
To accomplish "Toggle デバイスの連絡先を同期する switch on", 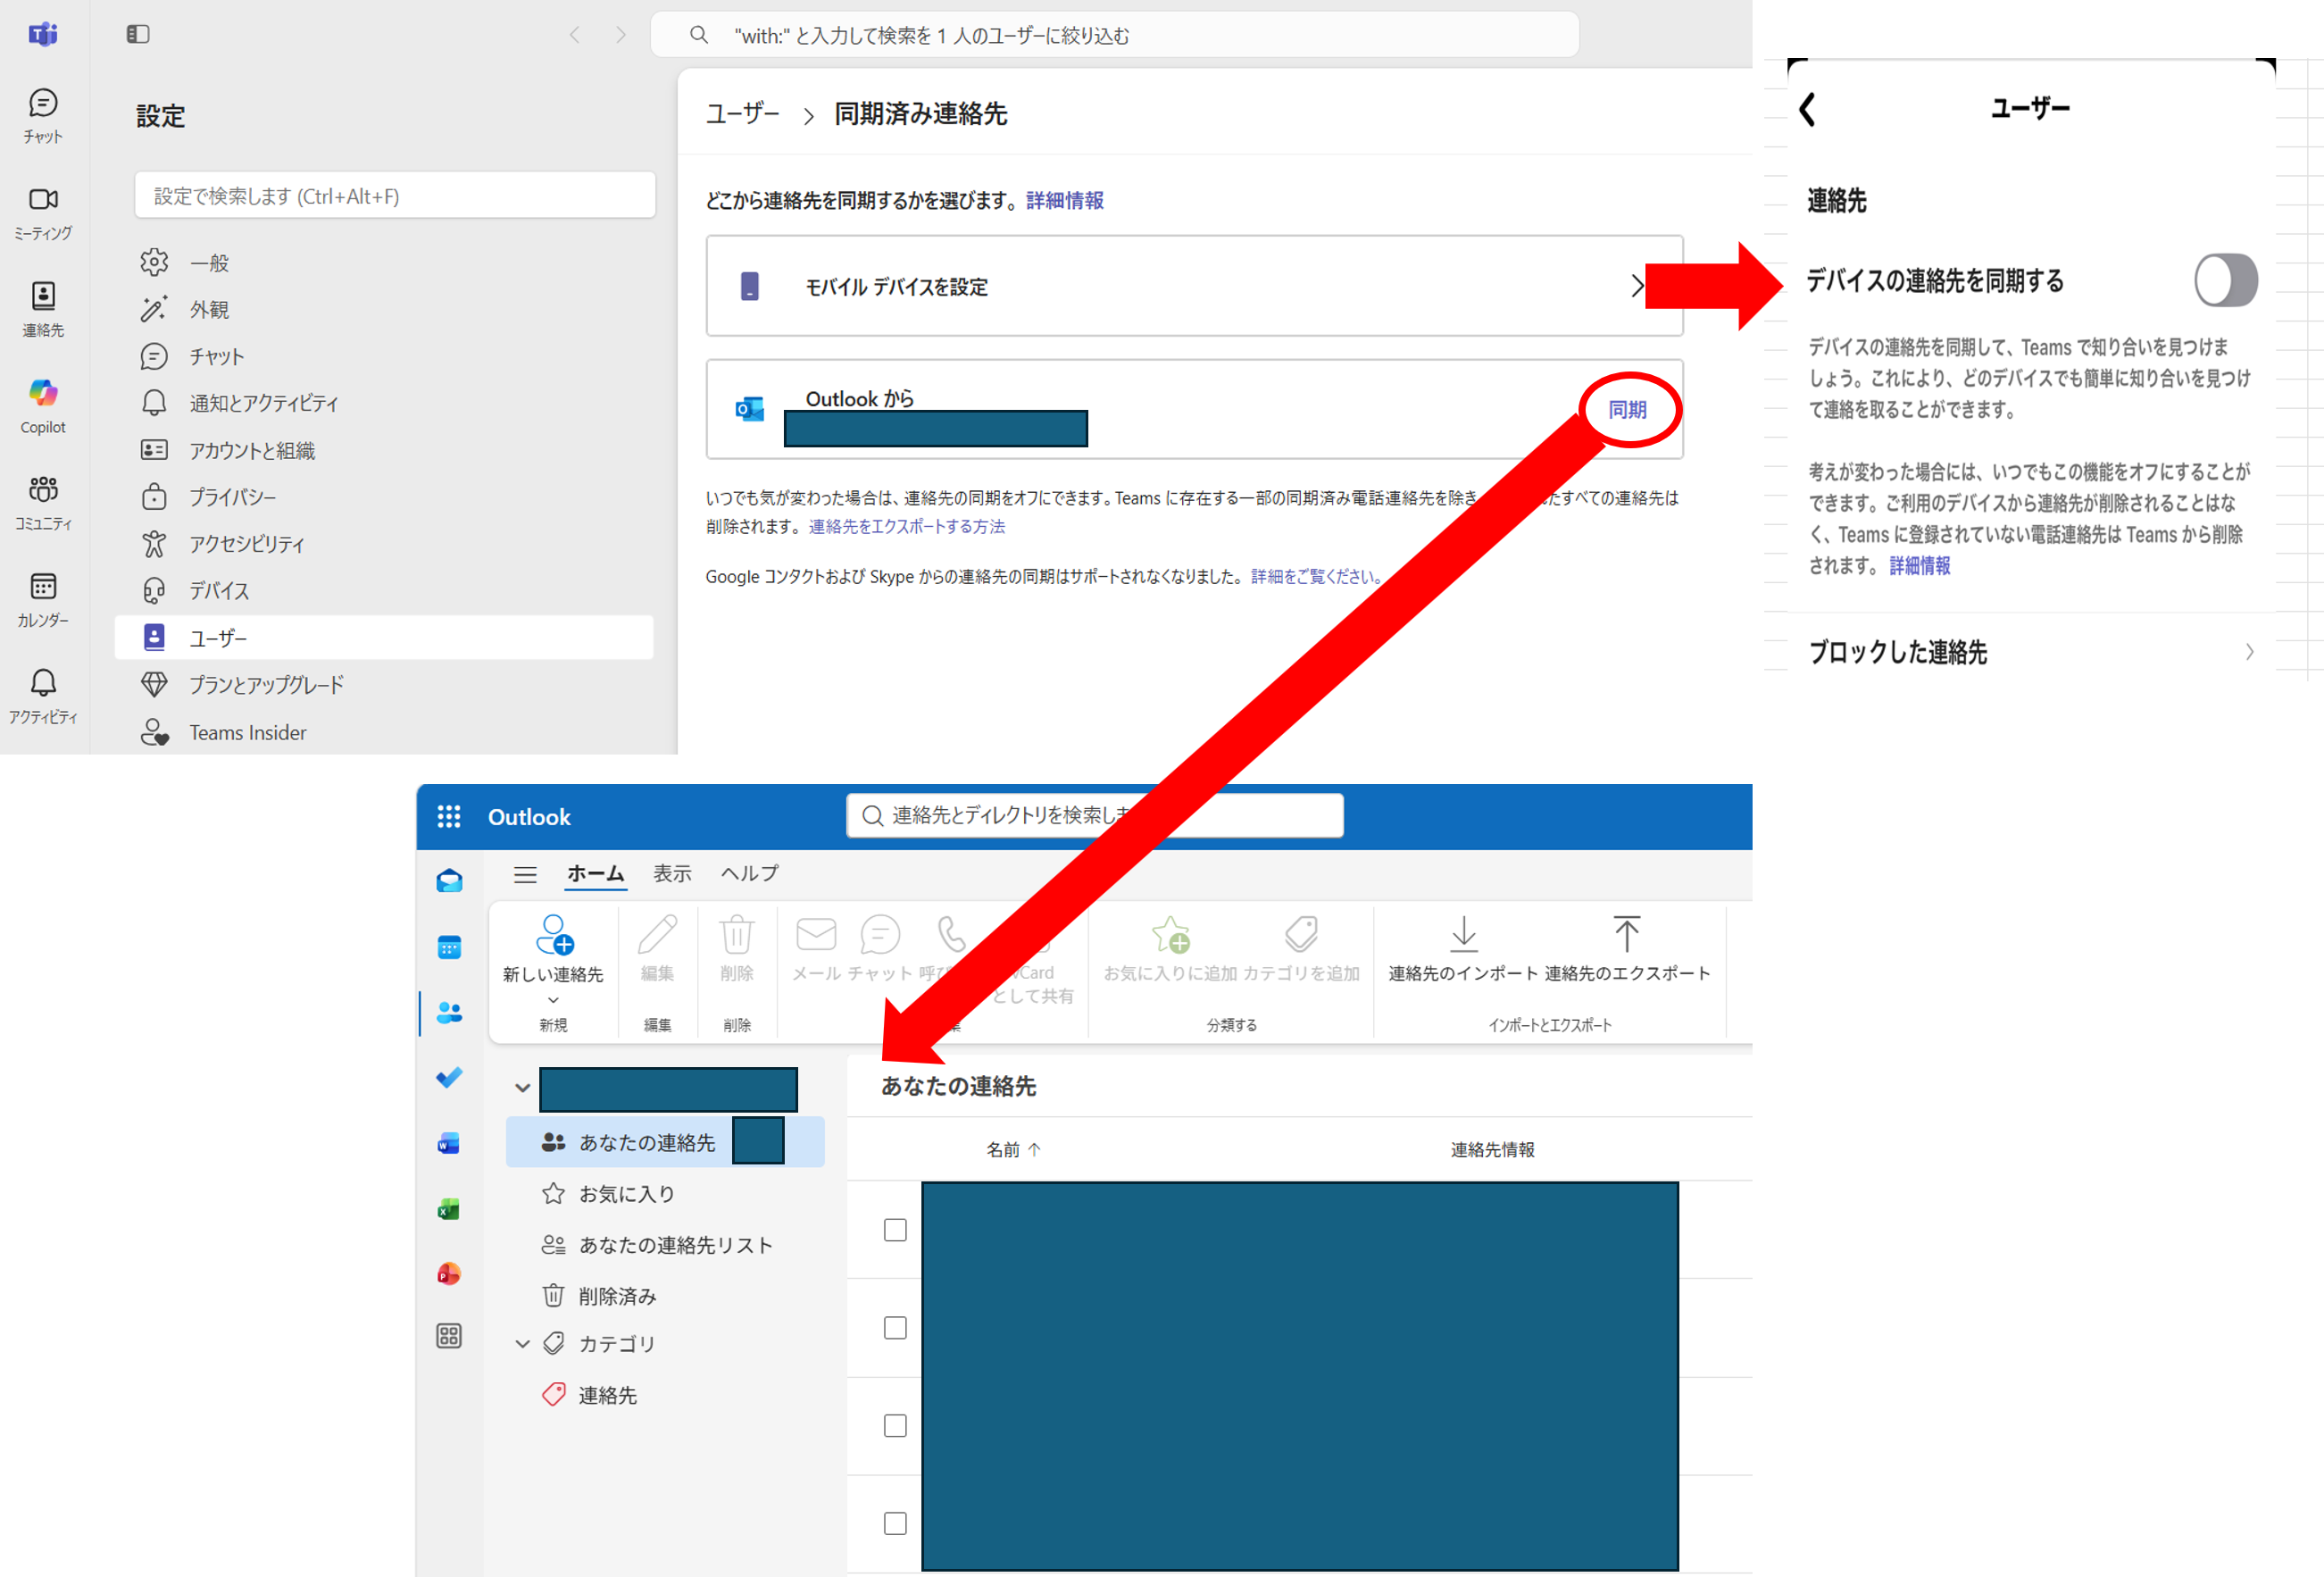I will coord(2225,280).
